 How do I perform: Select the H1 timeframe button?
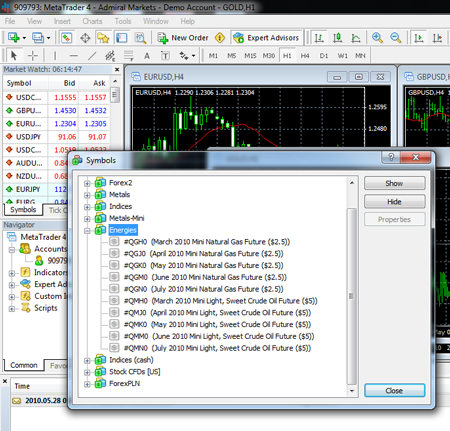287,56
